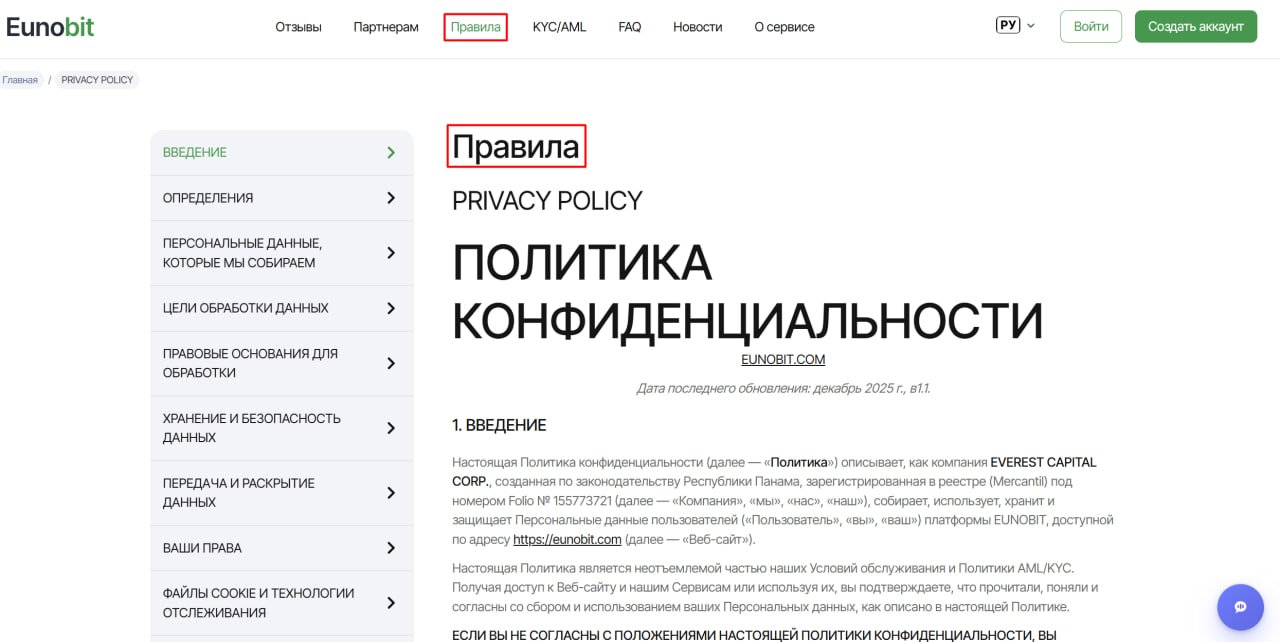The image size is (1280, 642).
Task: Select ПЕРЕДАЧА И РАСКРЫТИЕ ДАННЫХ section
Action: coord(282,493)
